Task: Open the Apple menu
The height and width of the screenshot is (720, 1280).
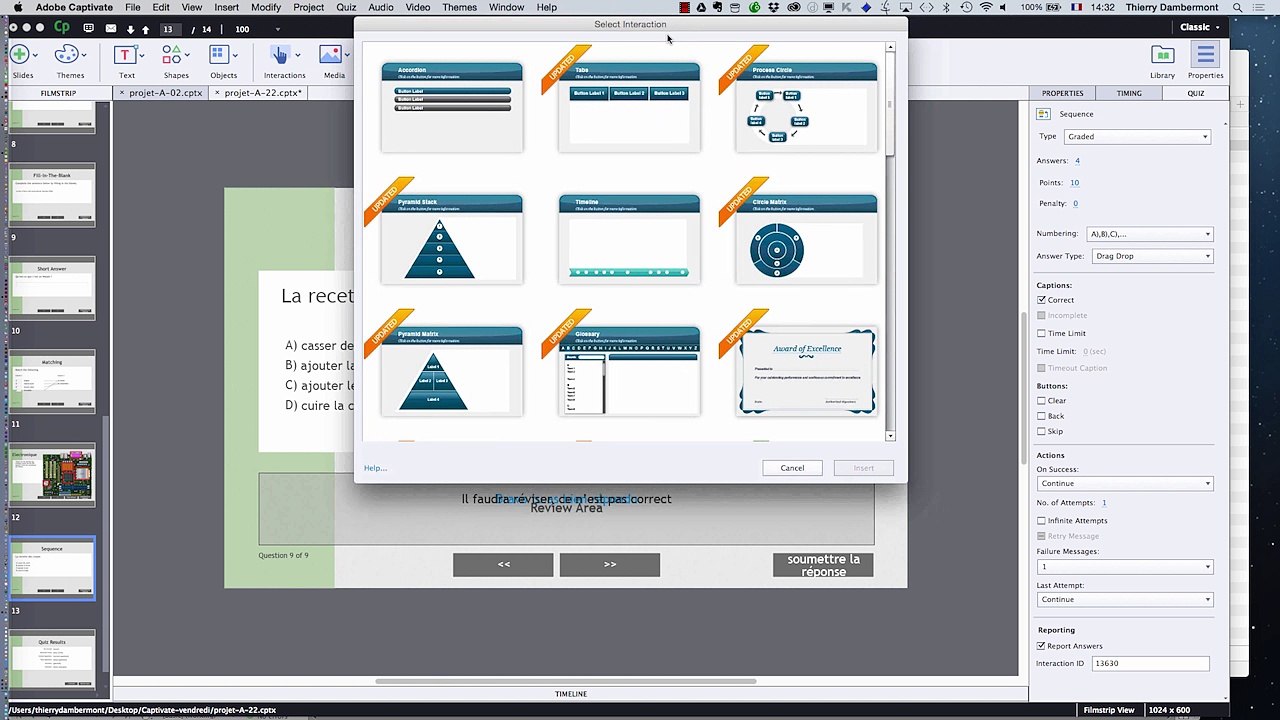Action: [17, 7]
